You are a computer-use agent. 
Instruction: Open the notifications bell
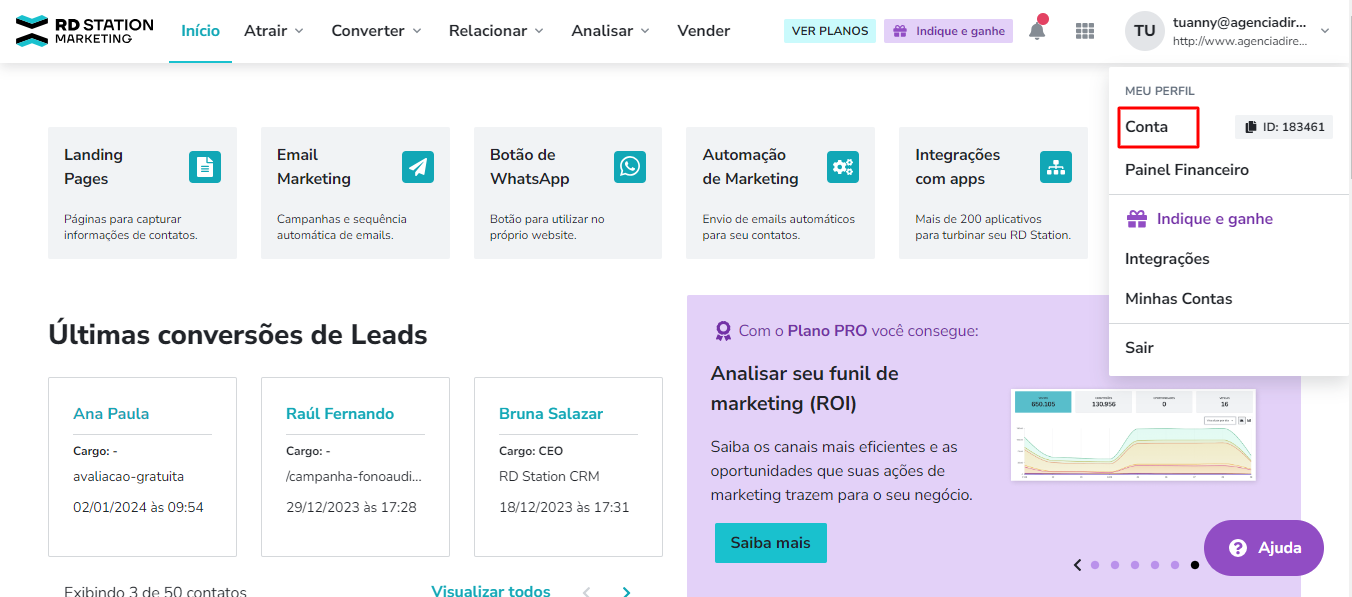click(x=1037, y=30)
